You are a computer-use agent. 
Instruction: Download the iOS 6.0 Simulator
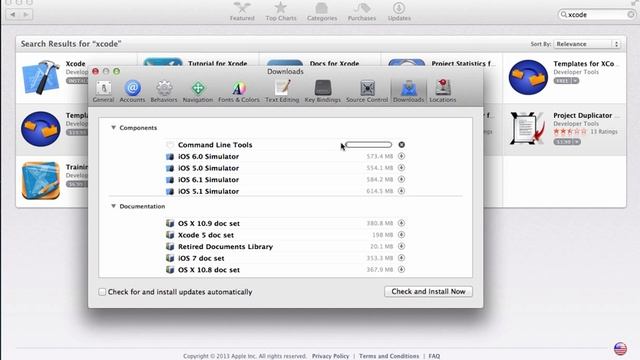[x=401, y=156]
